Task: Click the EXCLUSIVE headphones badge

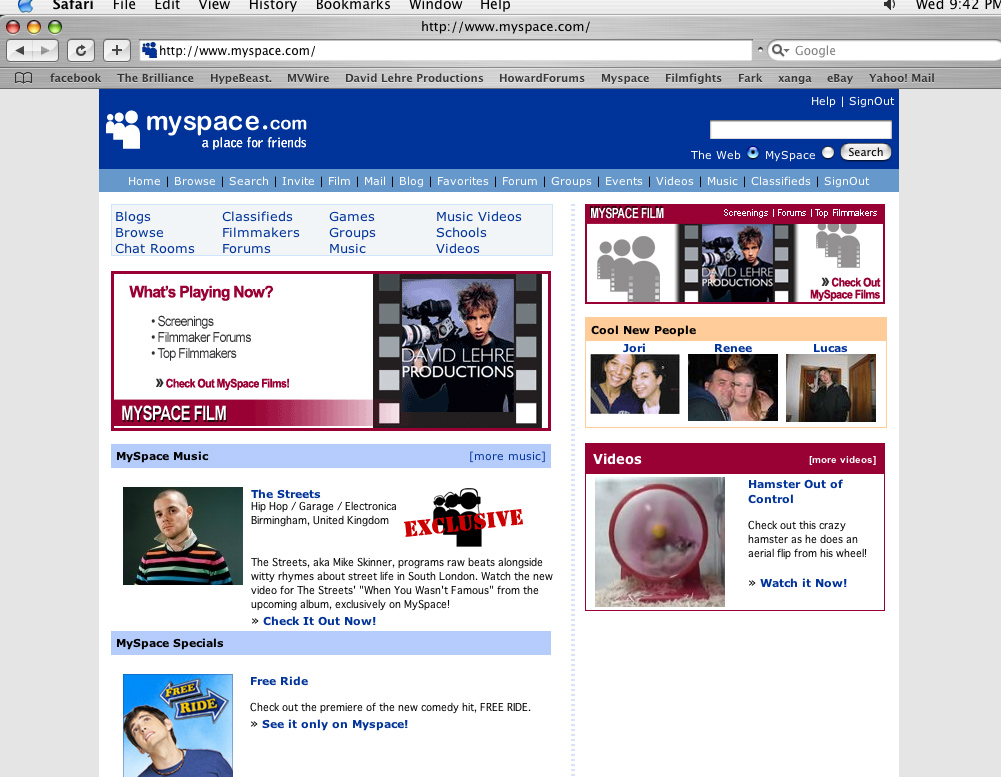Action: pos(463,518)
